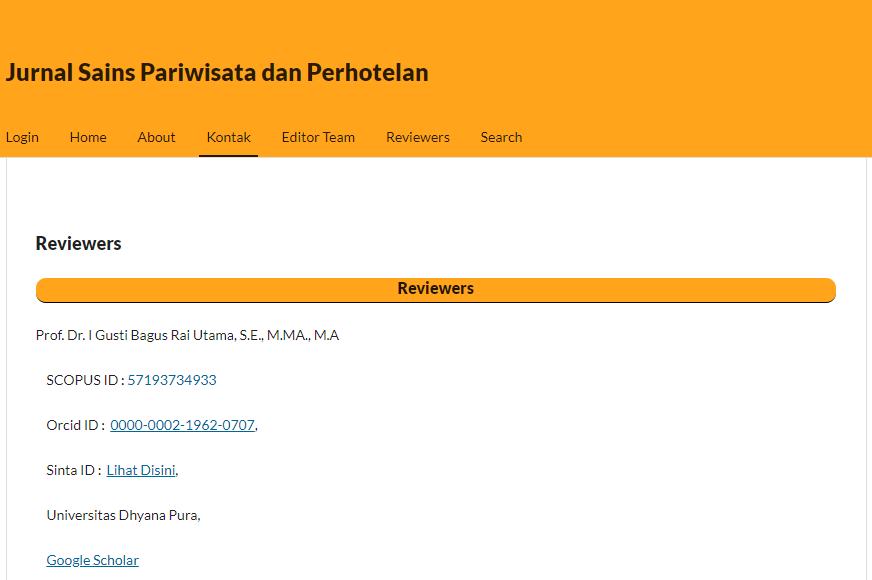The image size is (872, 580).
Task: Navigate to Reviewers in the navigation bar
Action: [x=418, y=137]
